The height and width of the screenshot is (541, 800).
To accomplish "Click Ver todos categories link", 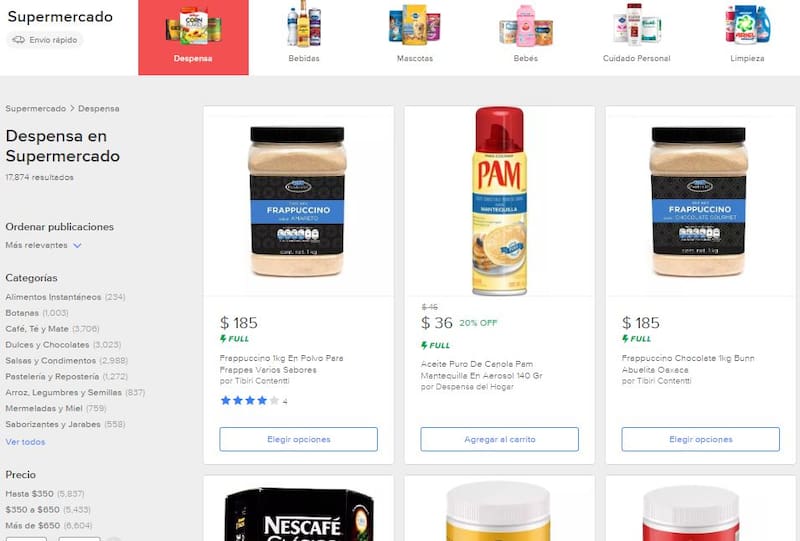I will (26, 442).
